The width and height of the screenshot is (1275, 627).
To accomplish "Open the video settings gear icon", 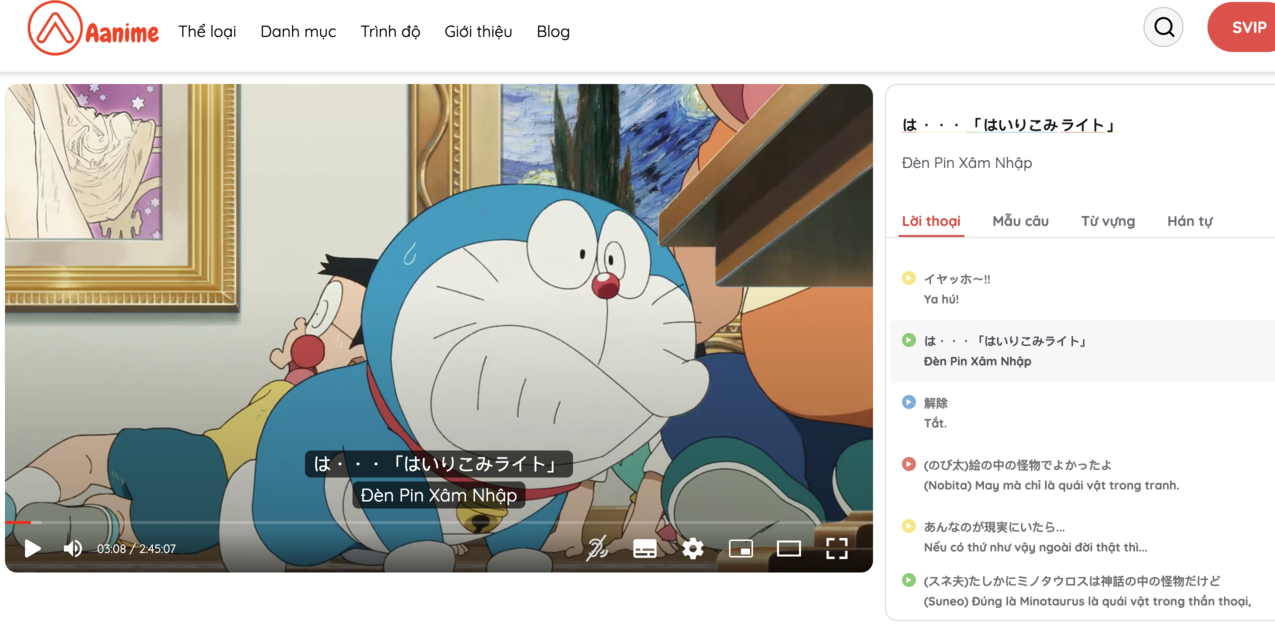I will 693,548.
